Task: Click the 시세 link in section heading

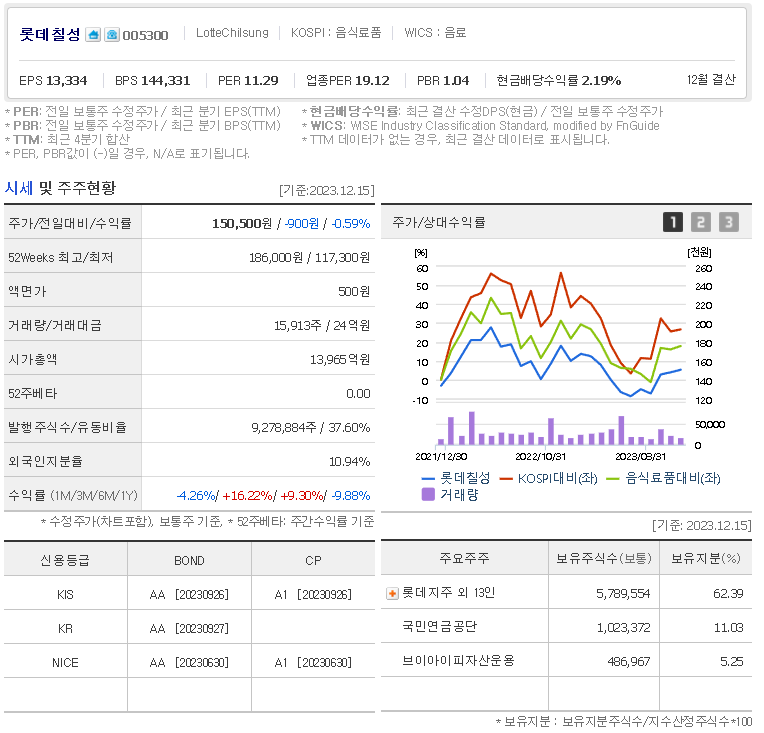Action: 19,188
